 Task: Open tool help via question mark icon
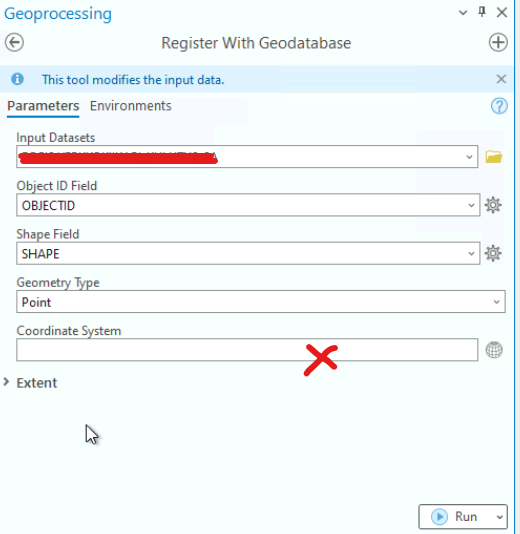tap(499, 106)
